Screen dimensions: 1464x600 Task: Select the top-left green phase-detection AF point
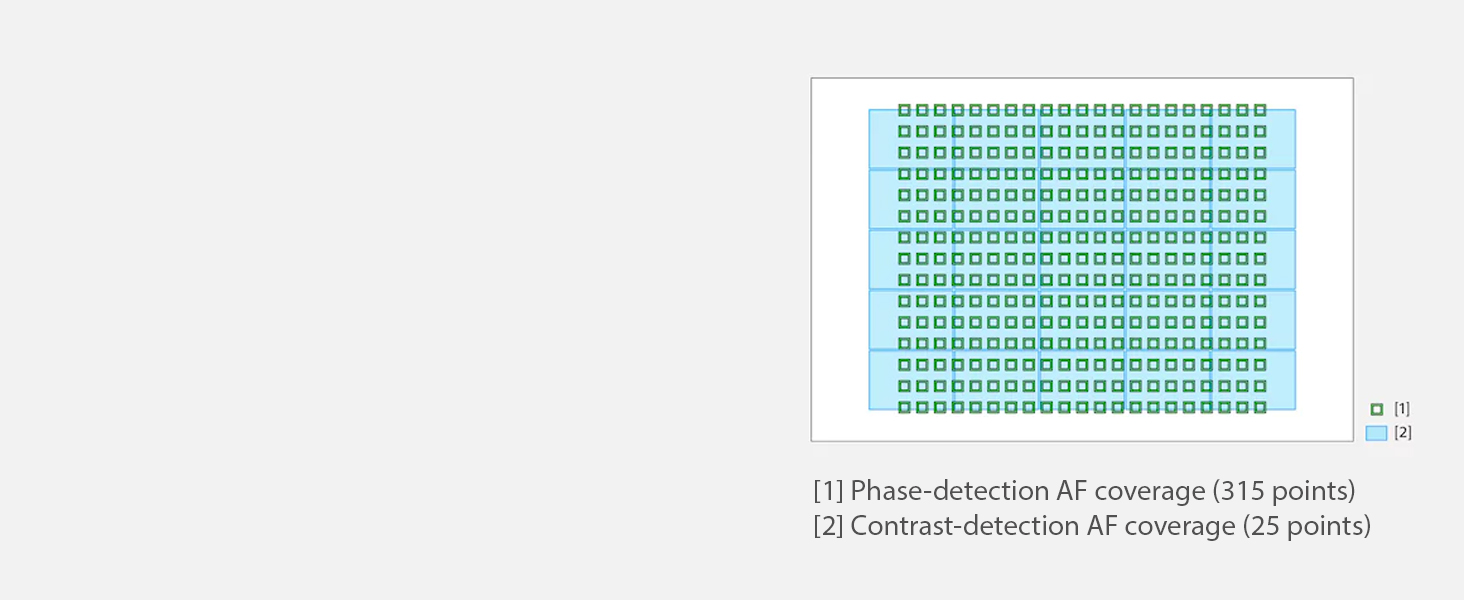click(x=904, y=110)
